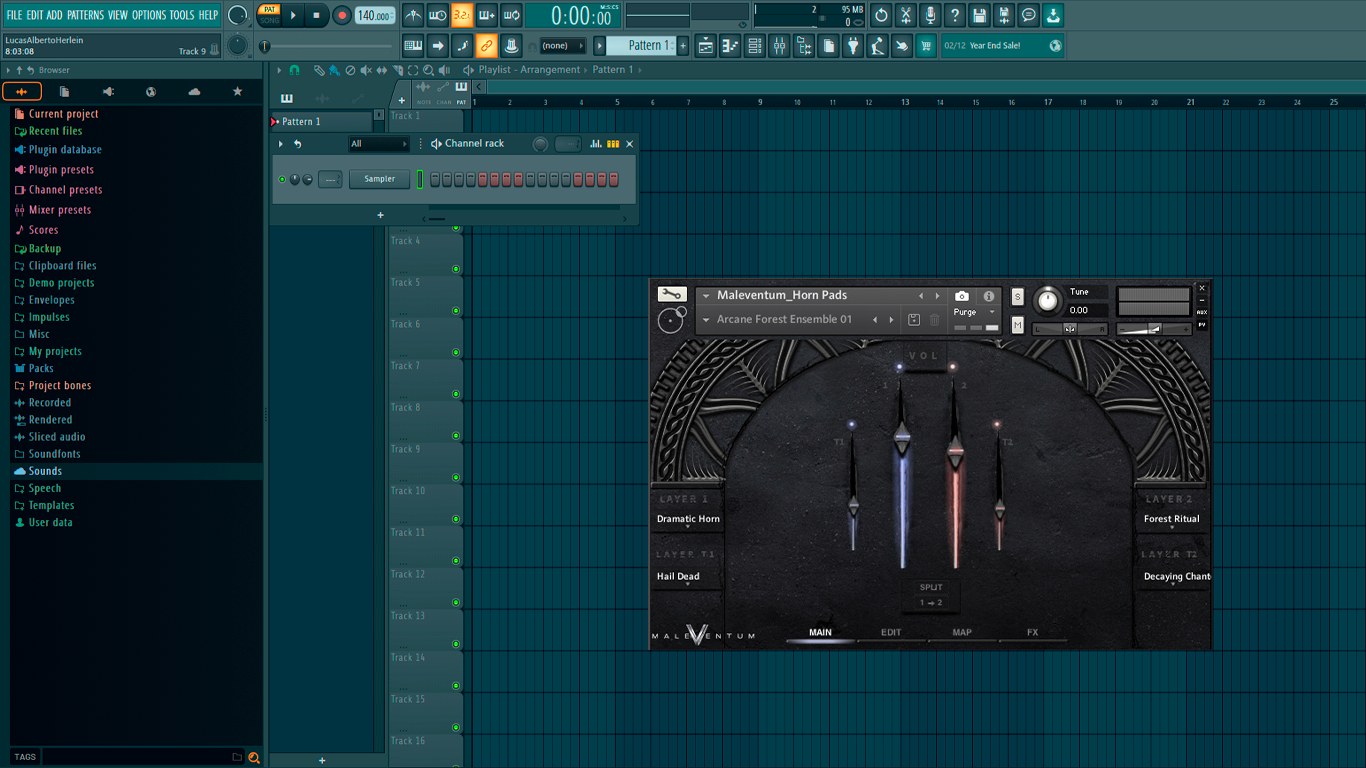Click the Kontakt info icon

(989, 296)
